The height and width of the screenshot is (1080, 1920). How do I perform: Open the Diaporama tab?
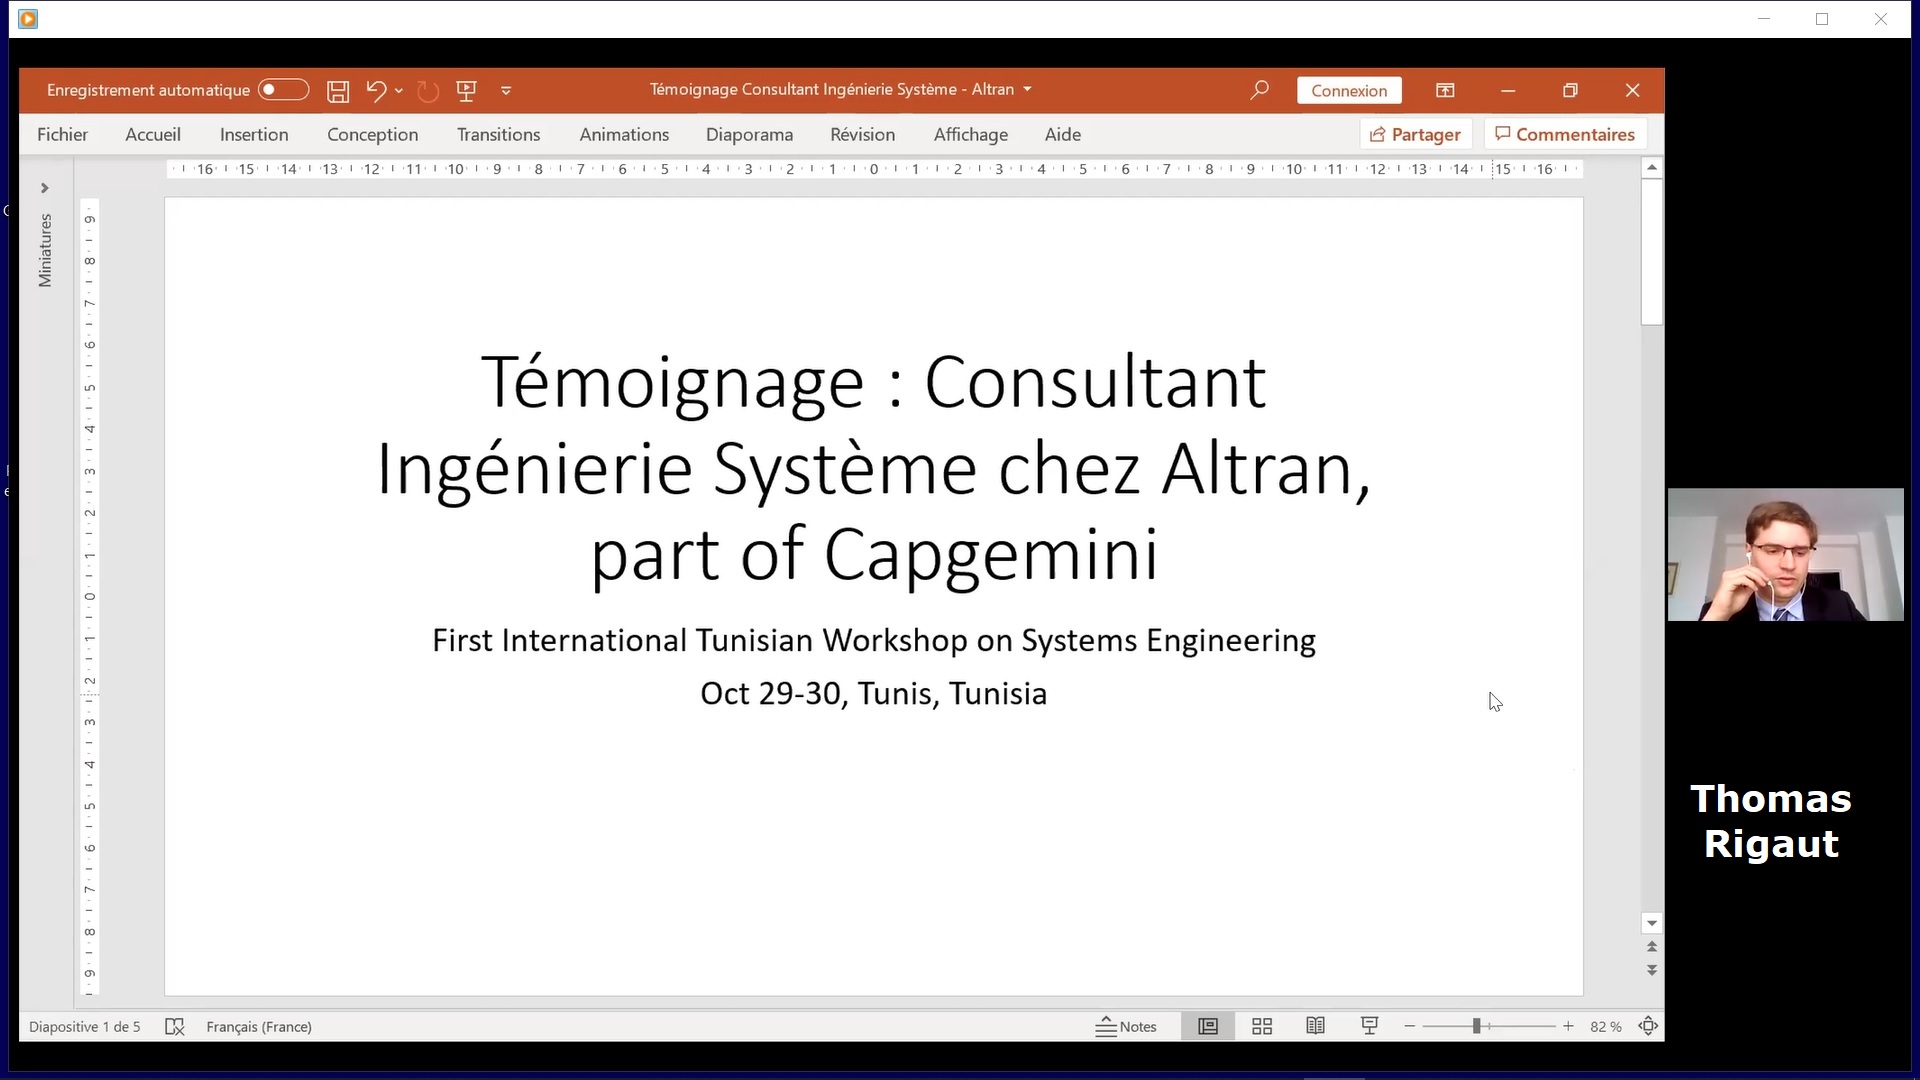coord(749,135)
